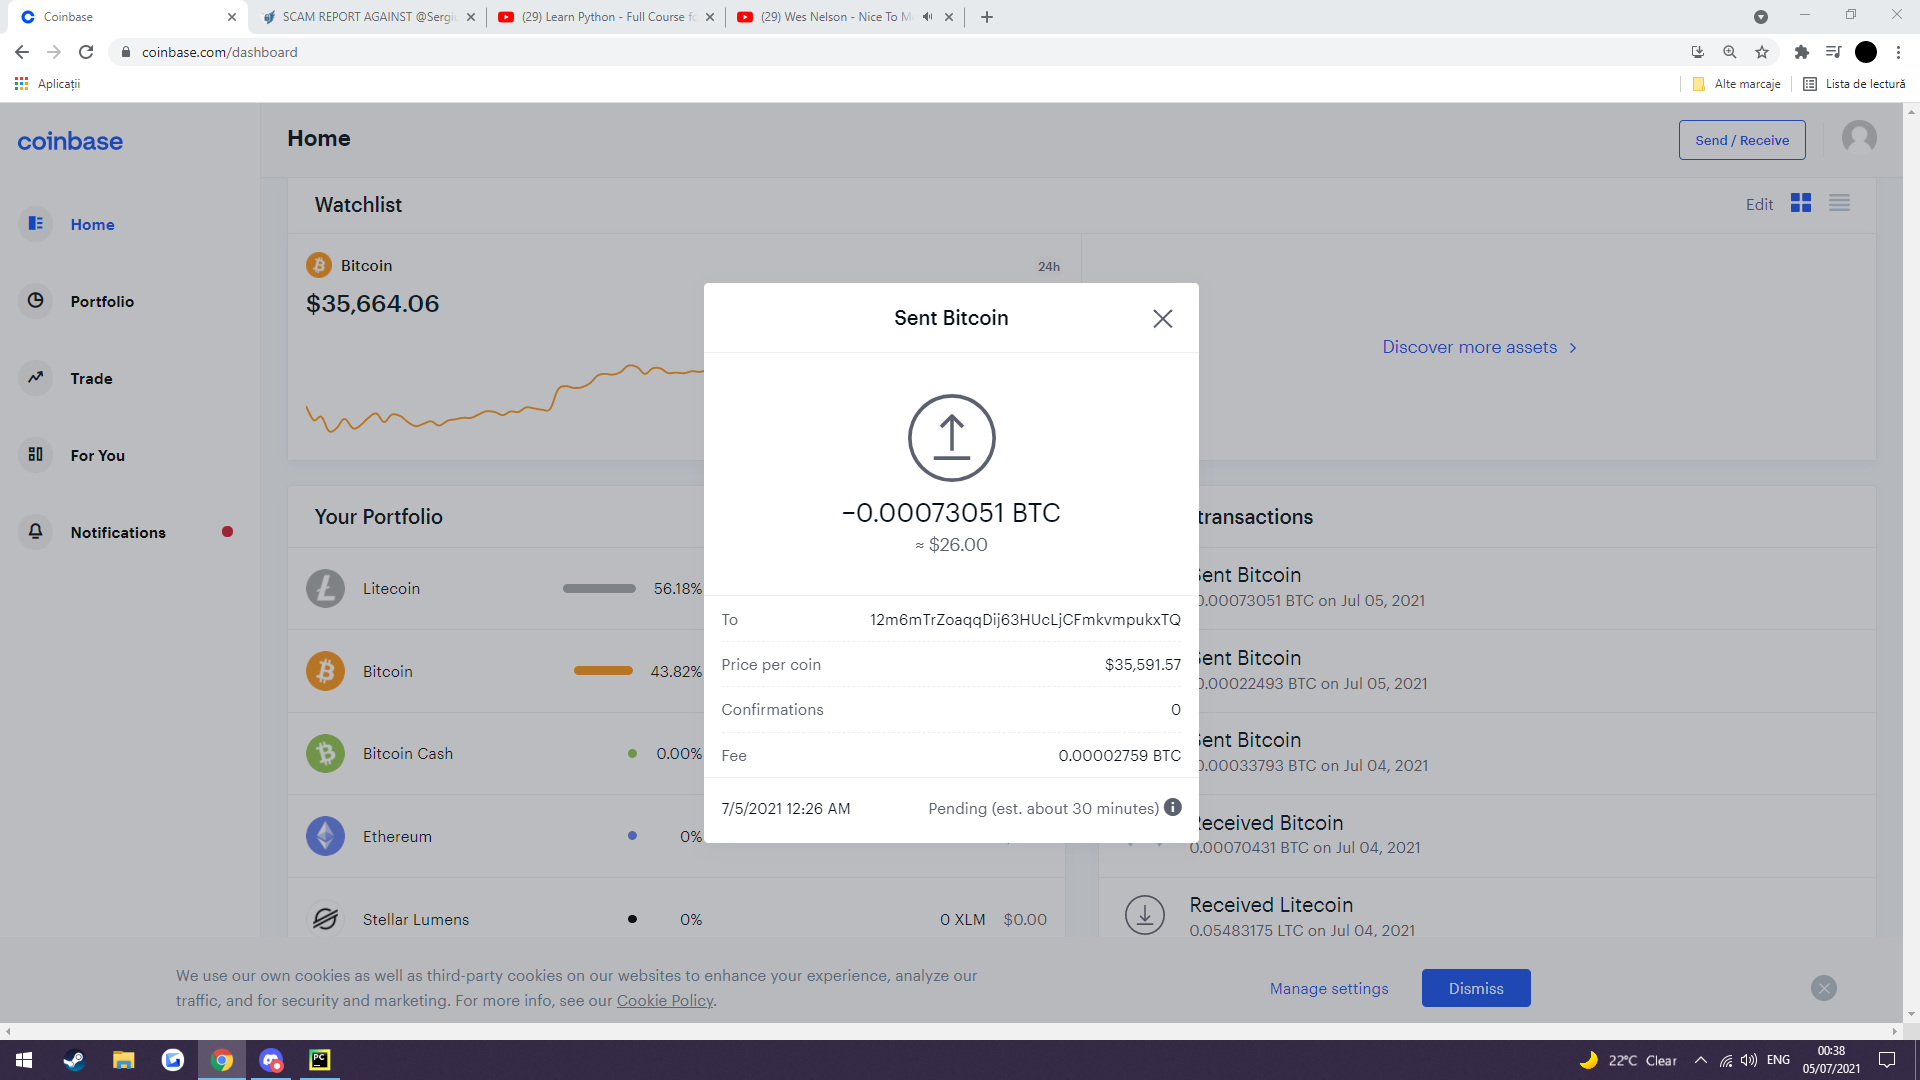The height and width of the screenshot is (1080, 1920).
Task: Open the Received Litecoin transaction
Action: [1487, 916]
